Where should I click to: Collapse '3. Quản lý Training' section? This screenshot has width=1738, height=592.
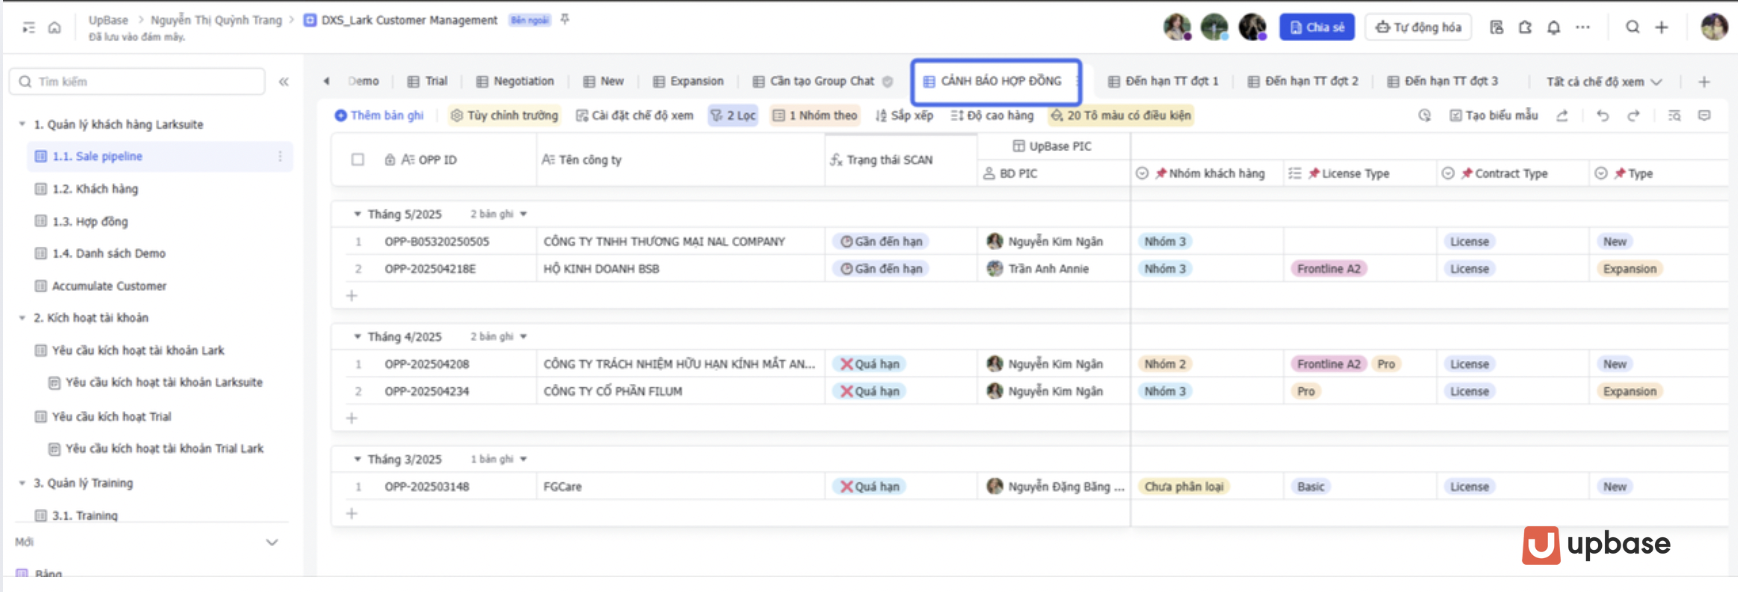pos(22,483)
